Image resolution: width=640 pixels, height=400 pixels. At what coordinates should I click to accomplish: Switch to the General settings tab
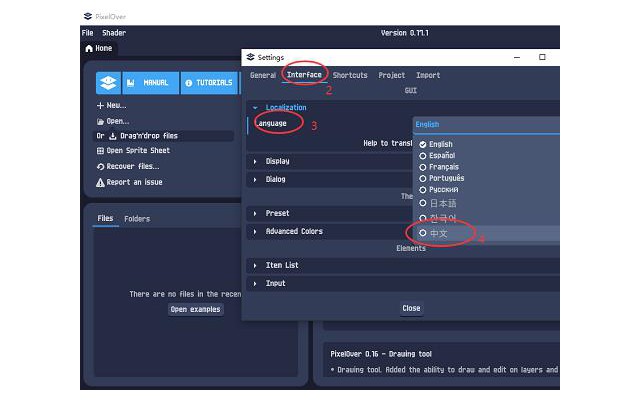263,76
